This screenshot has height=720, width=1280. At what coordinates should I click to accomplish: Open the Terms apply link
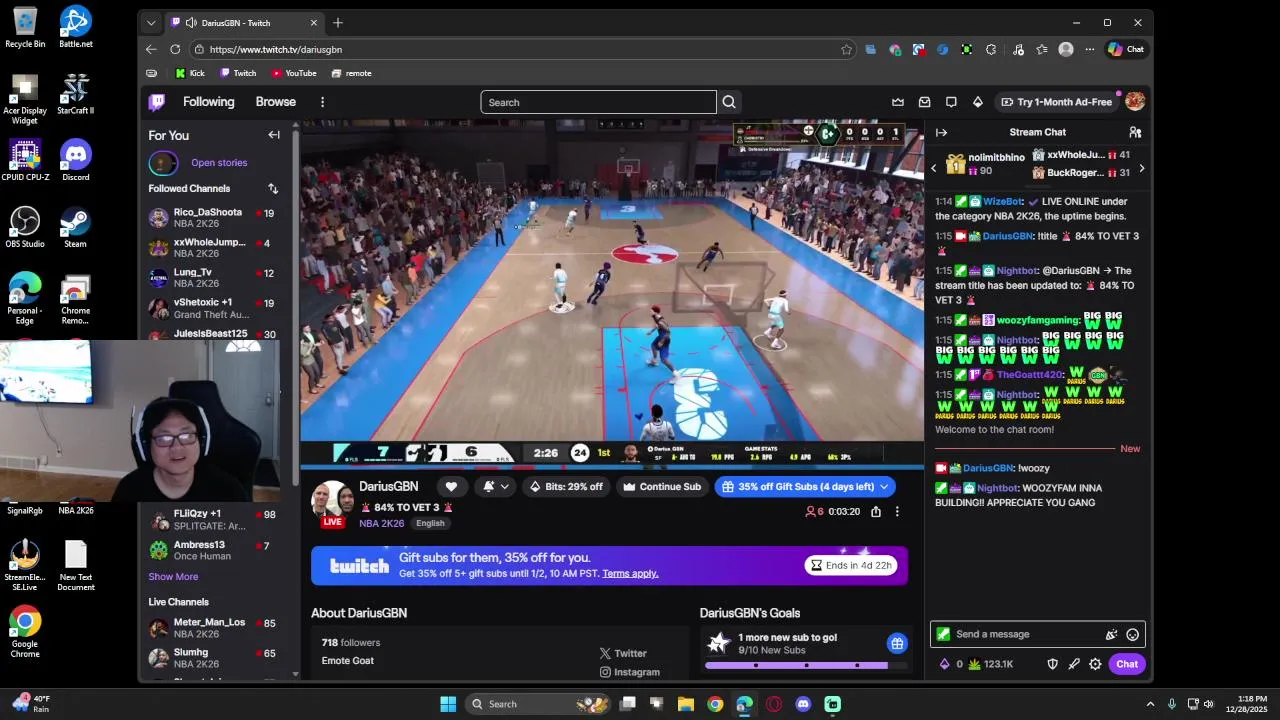[x=630, y=573]
